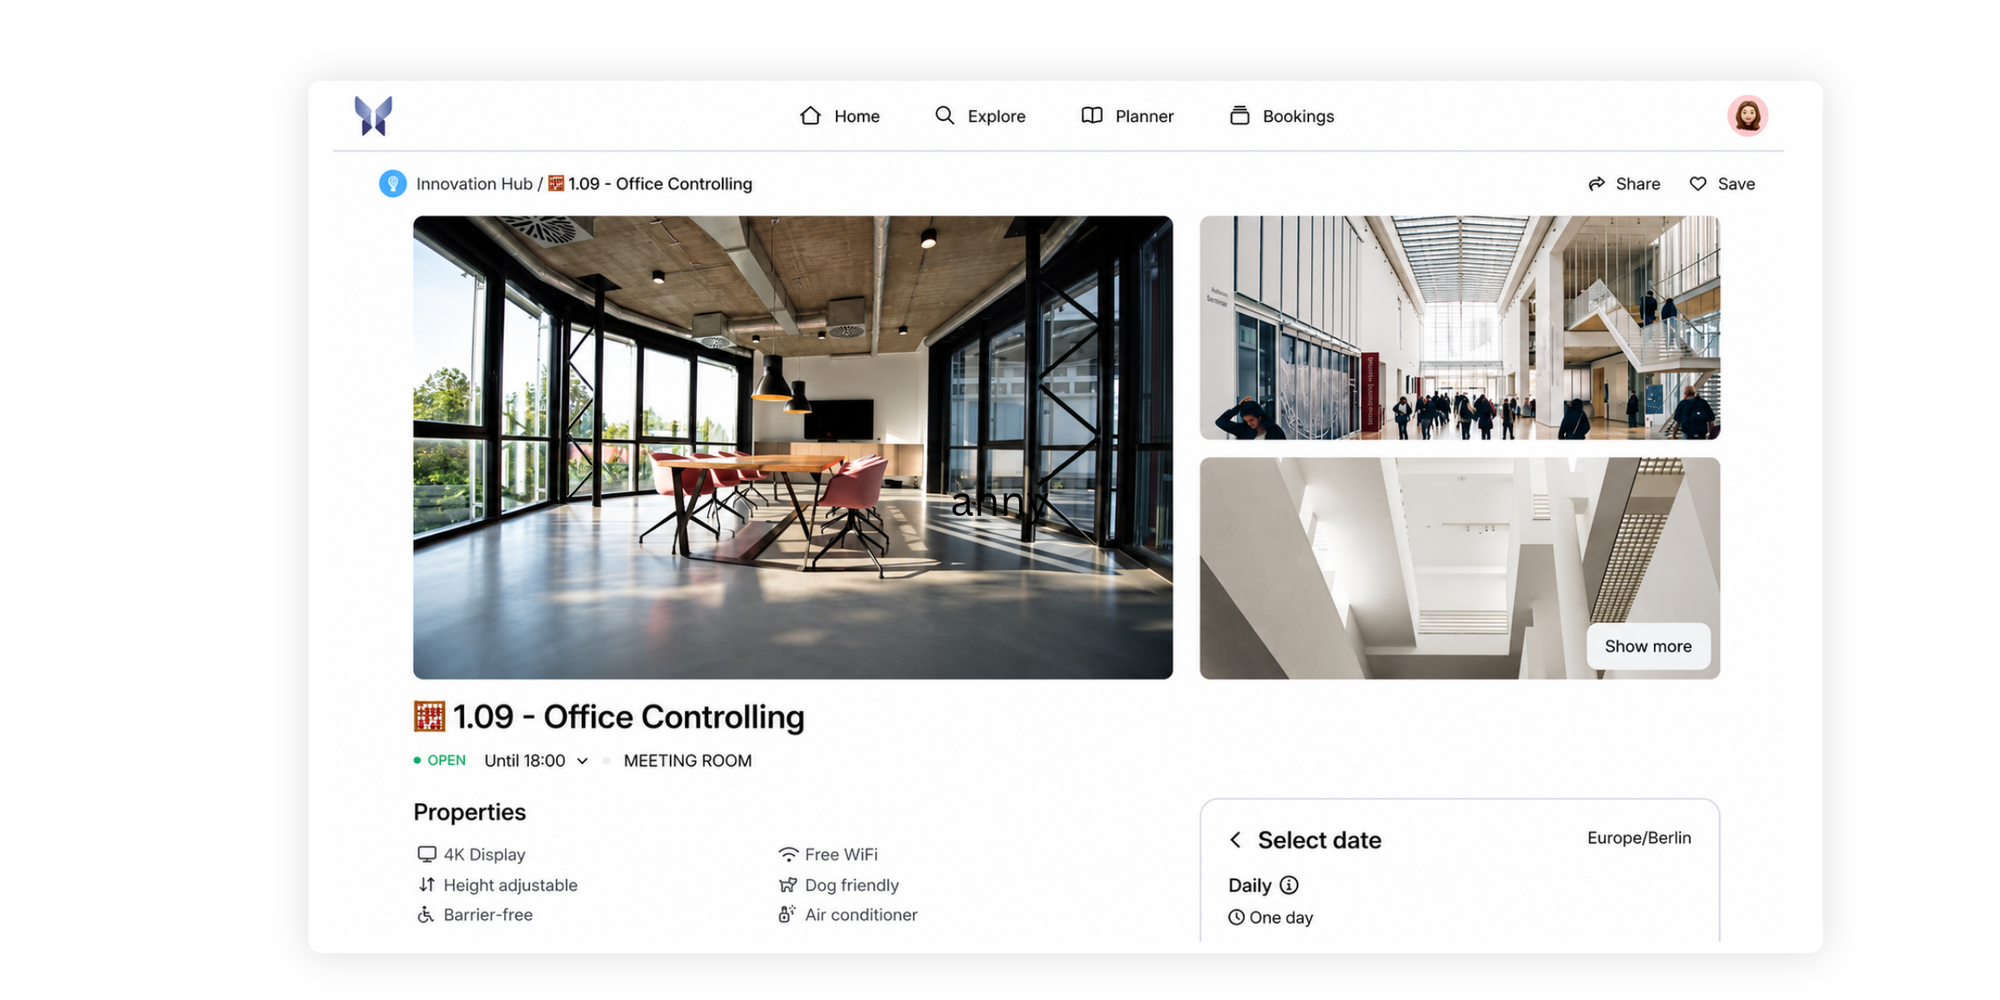Click the 4K Display property text
This screenshot has width=2000, height=1000.
485,854
